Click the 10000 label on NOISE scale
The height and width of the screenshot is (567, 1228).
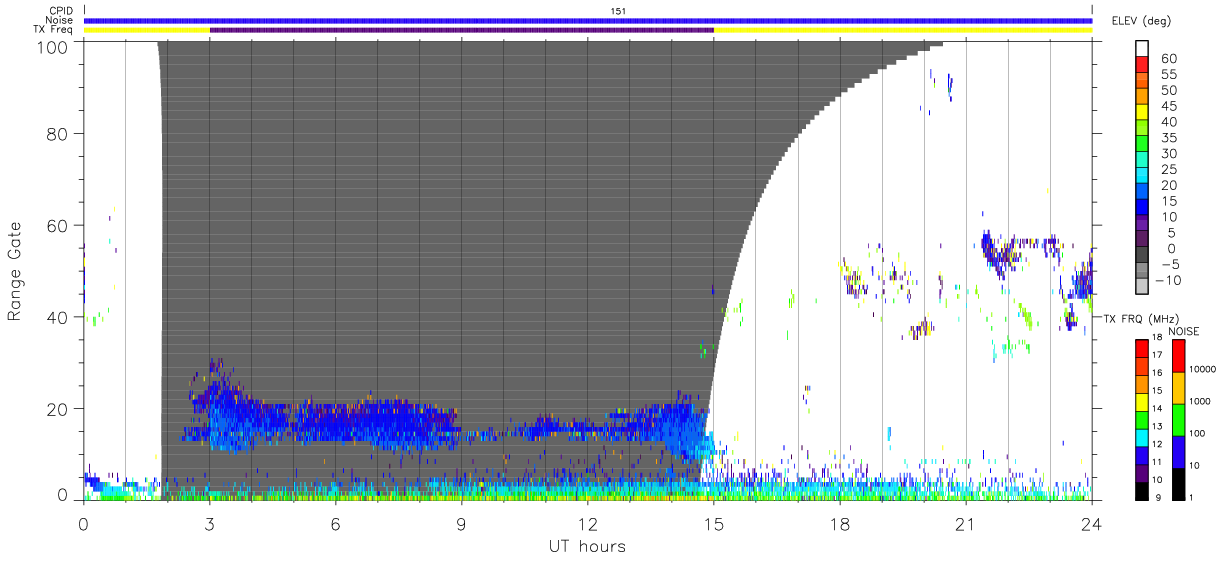(x=1205, y=369)
